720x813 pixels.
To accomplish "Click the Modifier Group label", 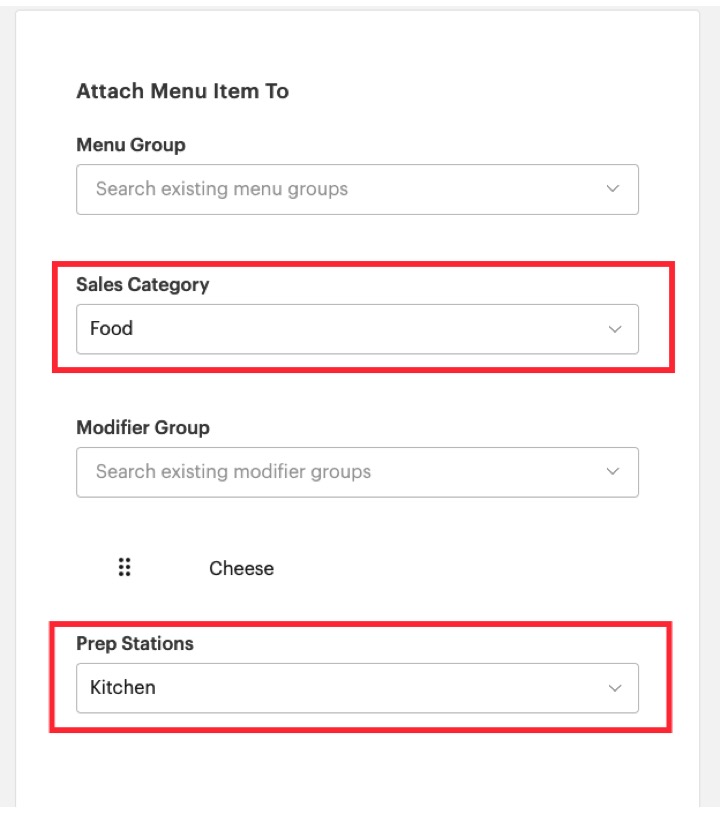I will tap(143, 428).
